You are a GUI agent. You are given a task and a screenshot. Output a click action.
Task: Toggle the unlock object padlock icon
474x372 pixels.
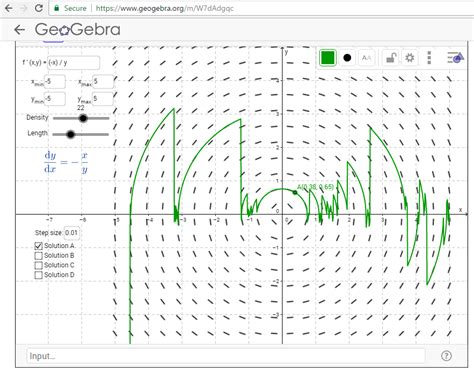tap(390, 58)
